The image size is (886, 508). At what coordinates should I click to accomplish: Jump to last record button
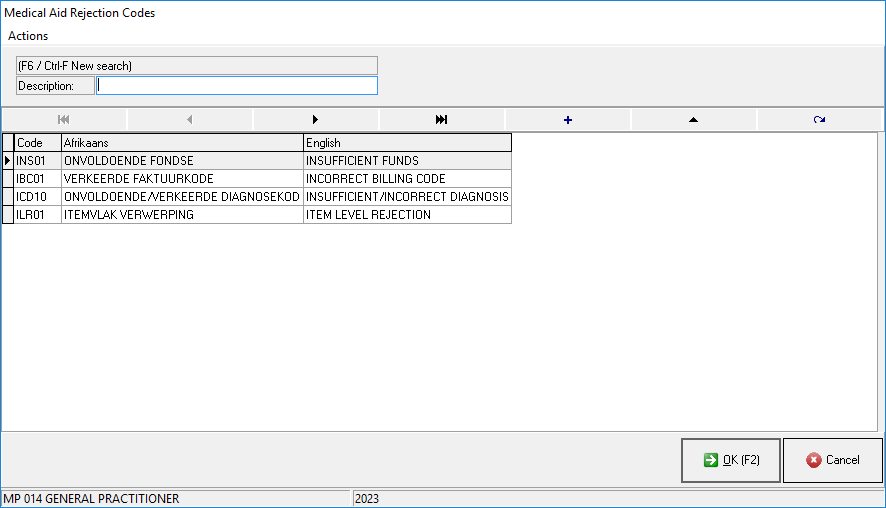pyautogui.click(x=441, y=120)
